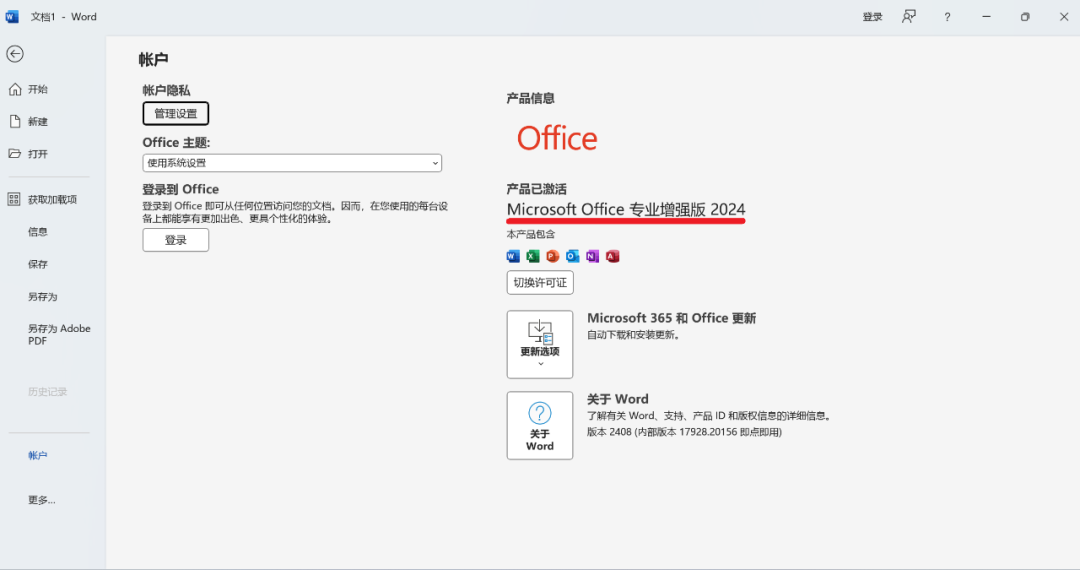Click the 切换许可证 button

[540, 283]
